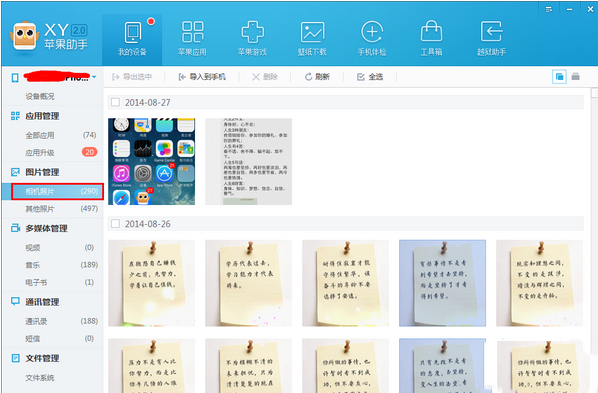Click the 通讯管理 section icon
This screenshot has height=393, width=598.
[15, 301]
